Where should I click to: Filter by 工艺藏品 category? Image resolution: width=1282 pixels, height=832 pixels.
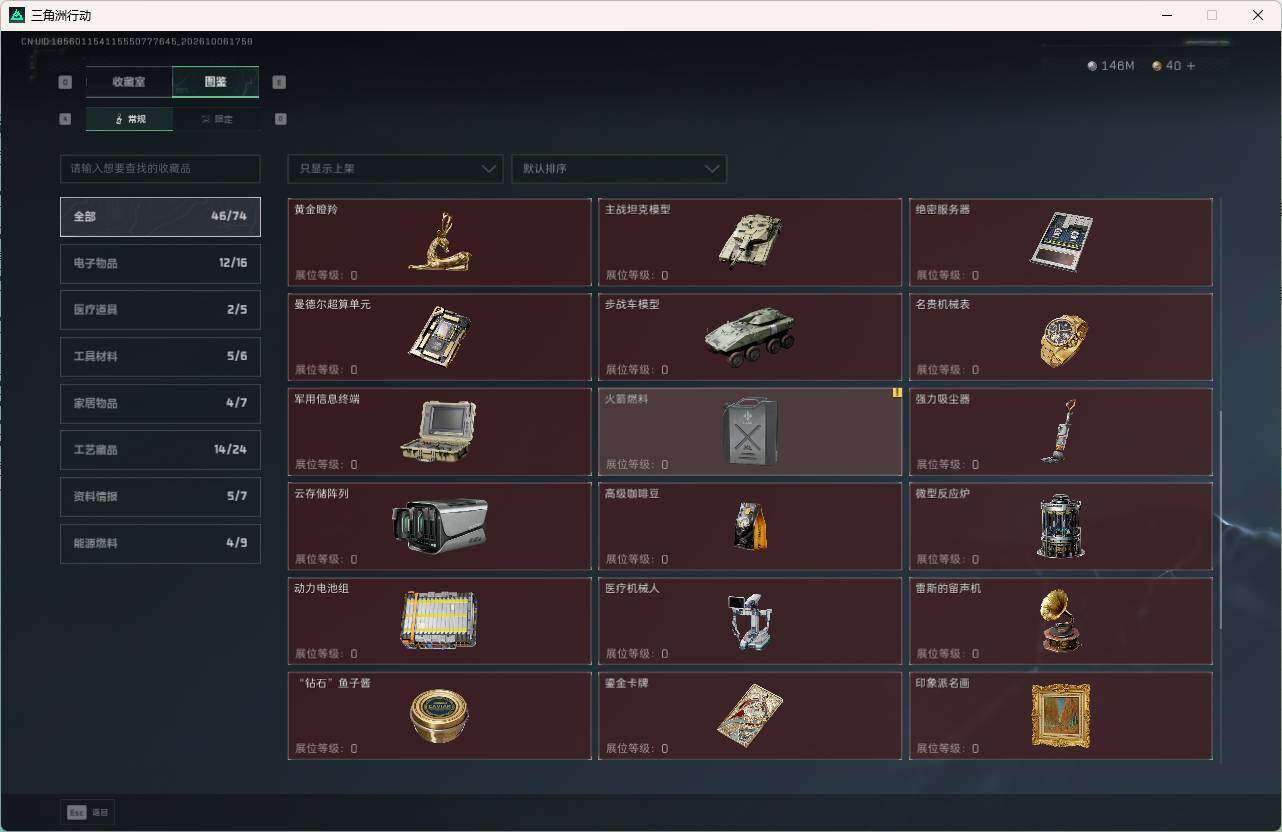point(160,450)
